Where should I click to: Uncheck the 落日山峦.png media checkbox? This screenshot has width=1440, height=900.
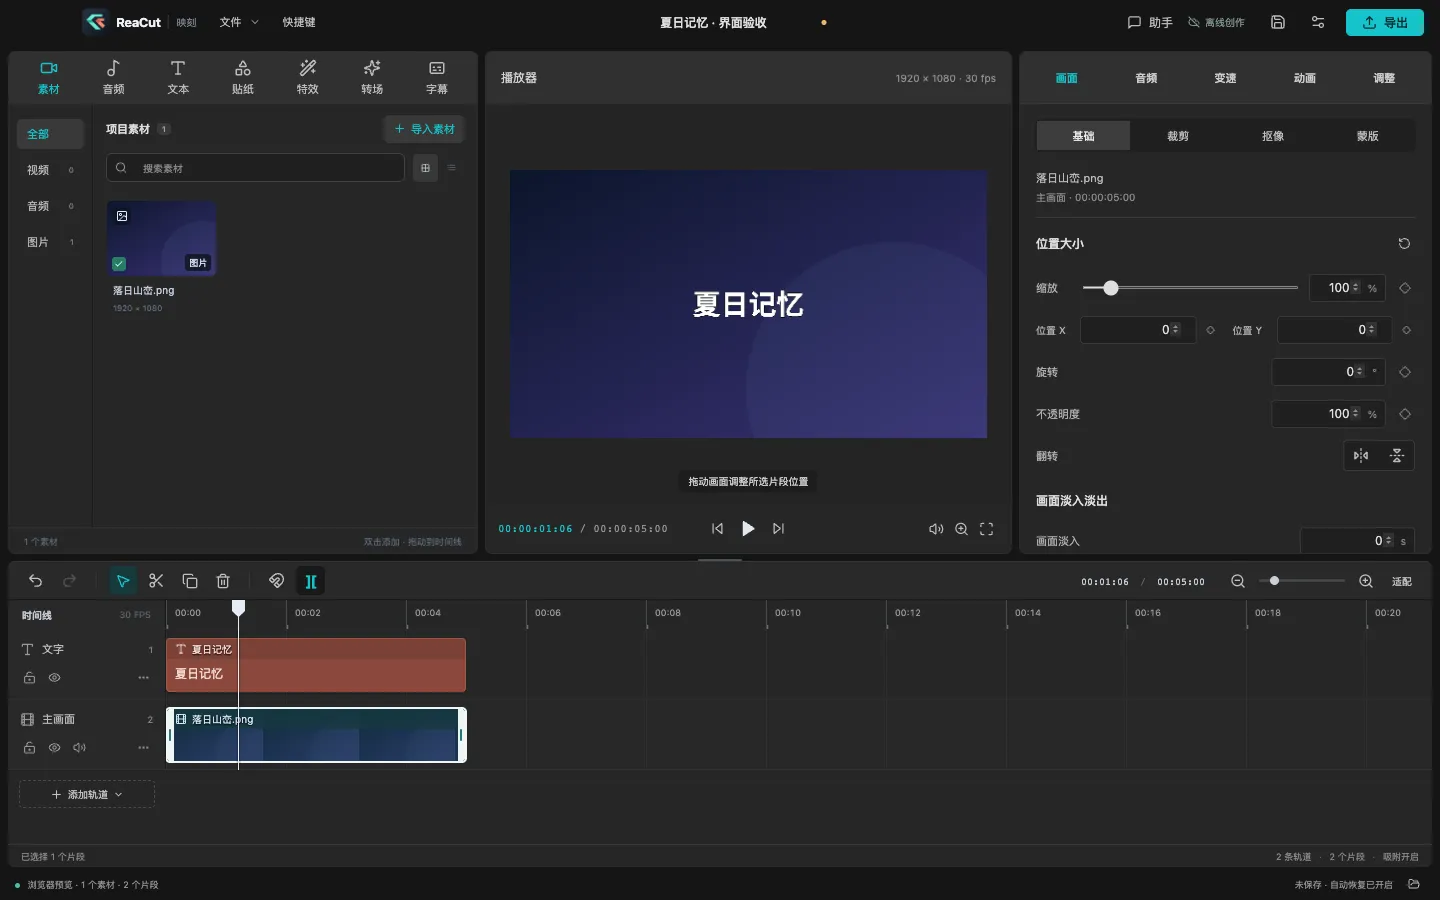tap(119, 264)
